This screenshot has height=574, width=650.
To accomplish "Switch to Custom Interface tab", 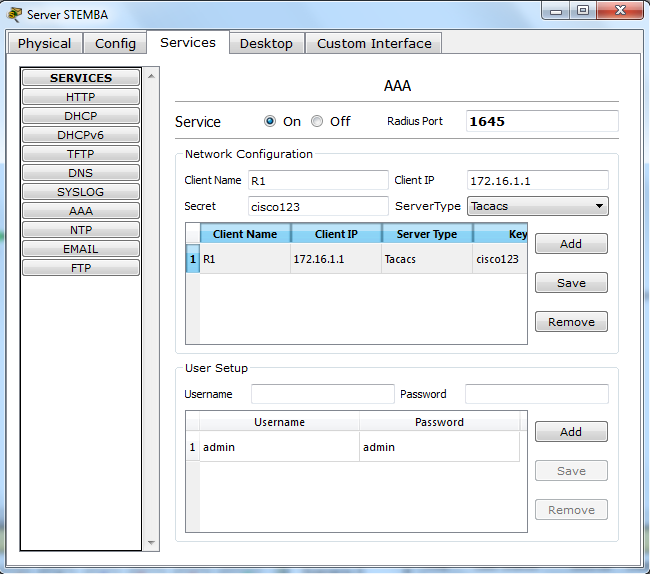I will pos(374,43).
